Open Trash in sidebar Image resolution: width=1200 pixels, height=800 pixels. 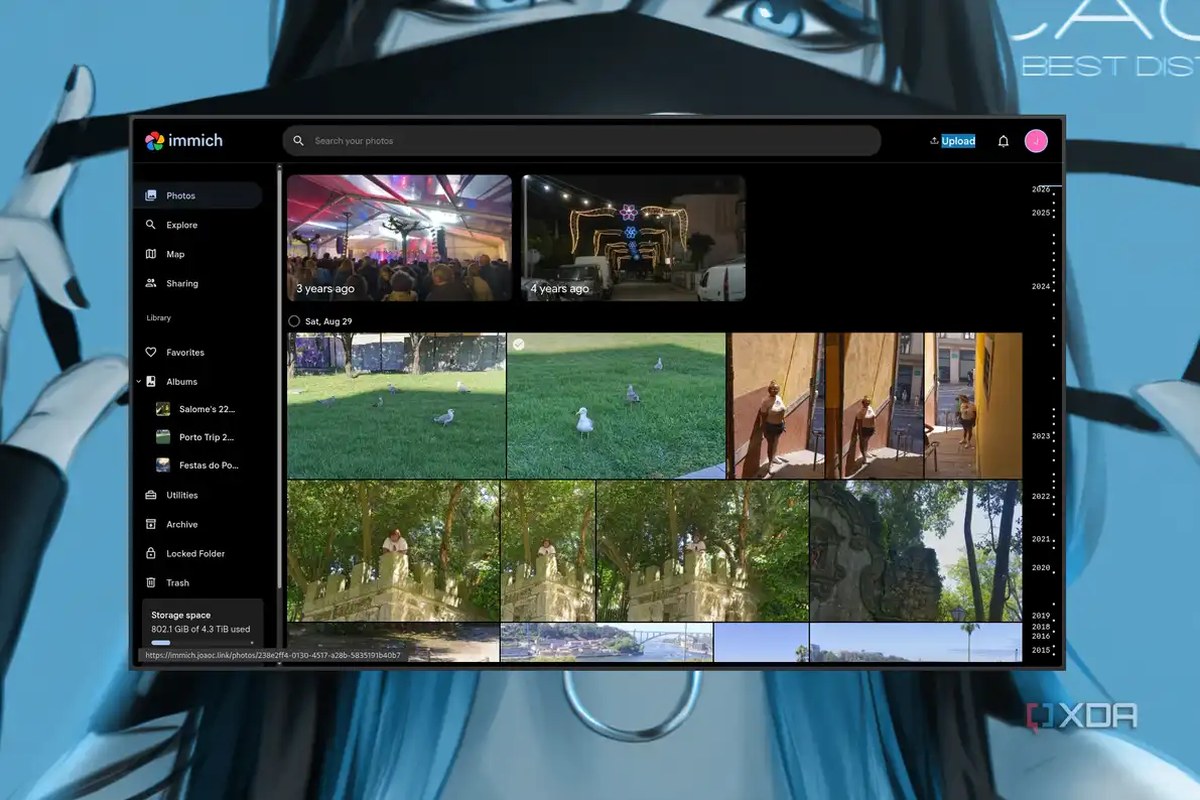tap(198, 582)
